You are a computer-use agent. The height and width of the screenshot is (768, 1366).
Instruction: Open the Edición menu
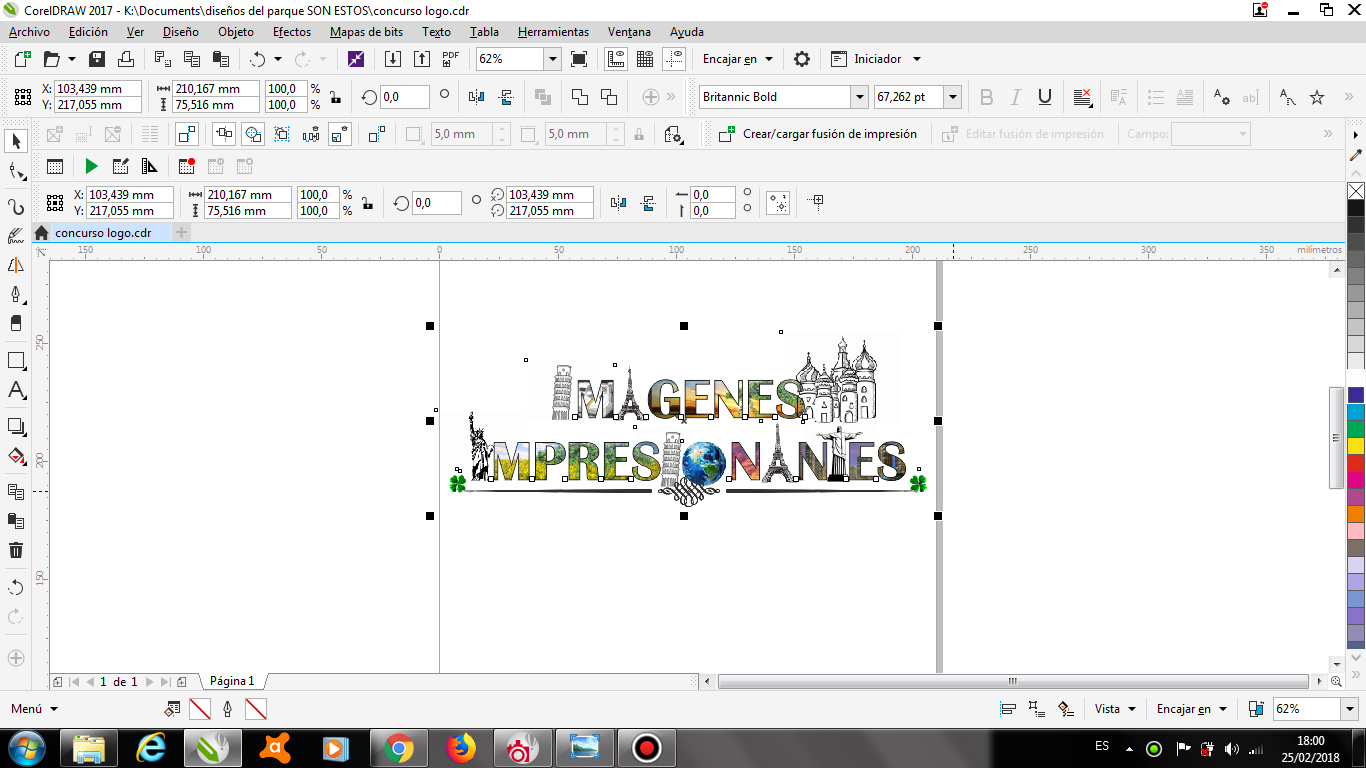point(88,32)
